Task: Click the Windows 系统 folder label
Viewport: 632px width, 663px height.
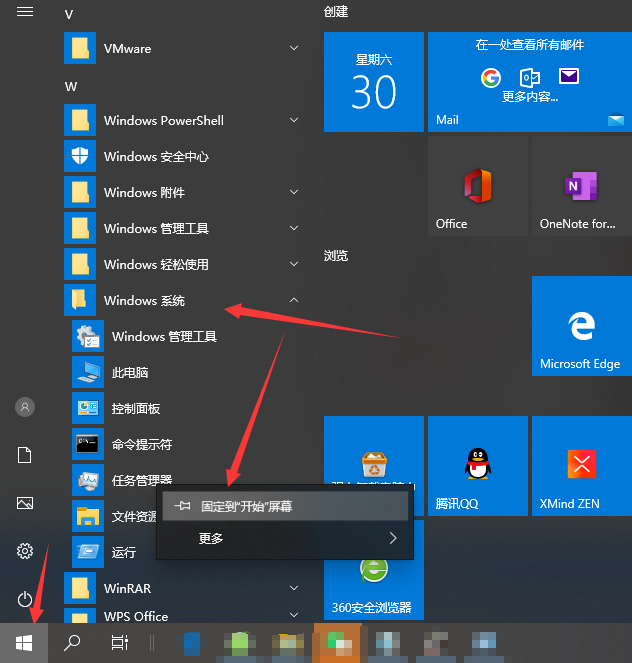Action: point(145,300)
